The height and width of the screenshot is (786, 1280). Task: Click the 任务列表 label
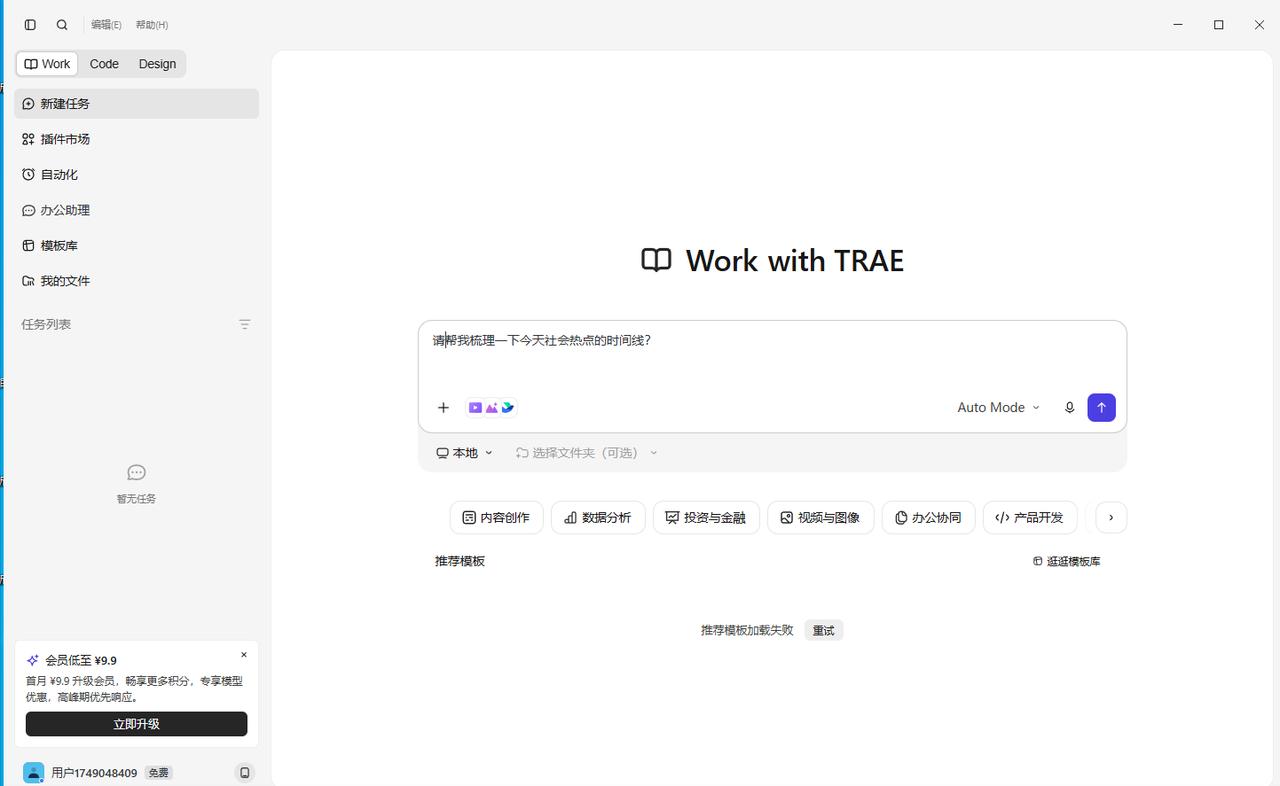[46, 325]
